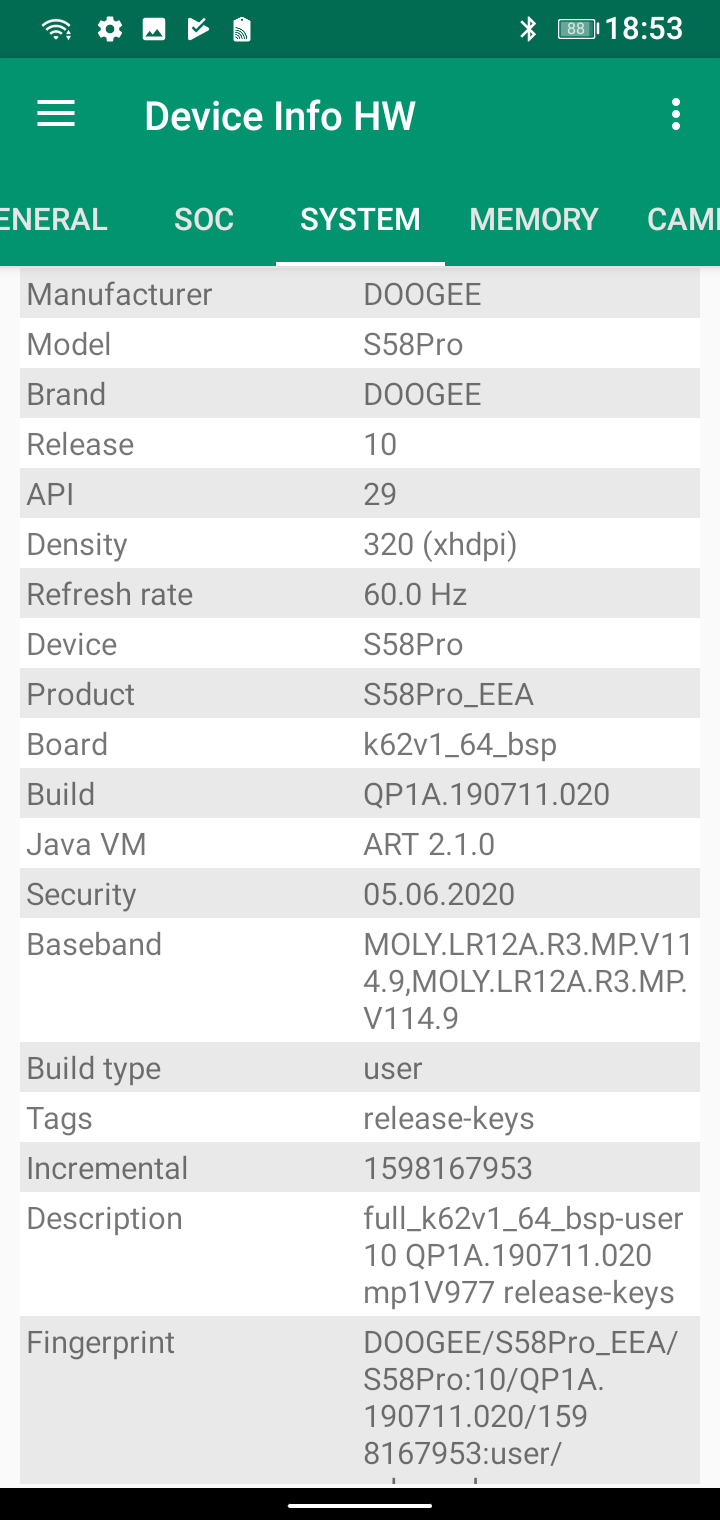Tap the Wi-Fi status bar icon

click(x=57, y=29)
